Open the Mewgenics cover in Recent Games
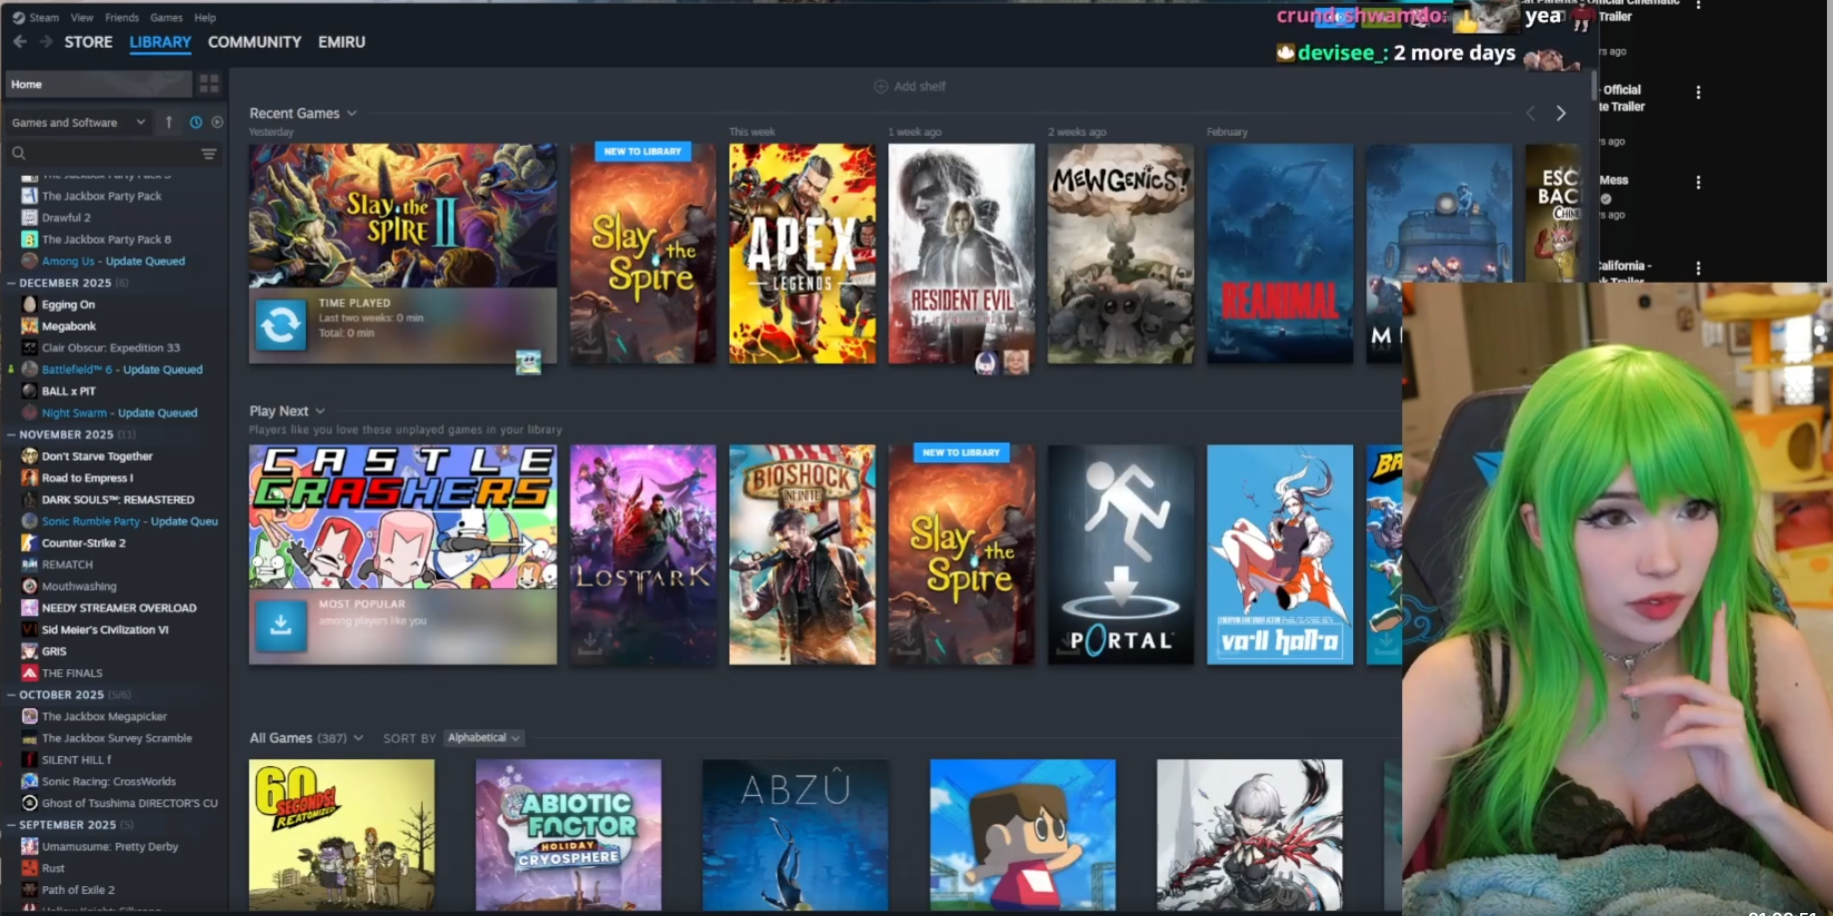 (x=1120, y=254)
